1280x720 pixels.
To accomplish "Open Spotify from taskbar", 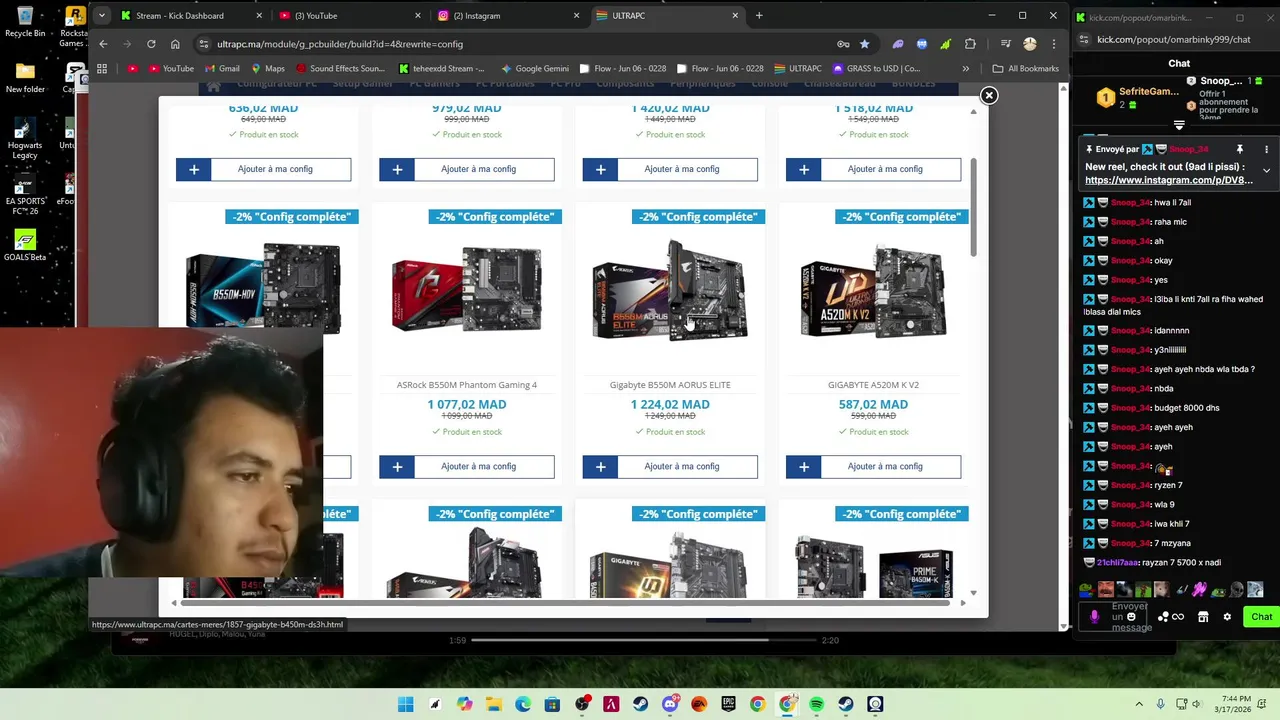I will 817,704.
